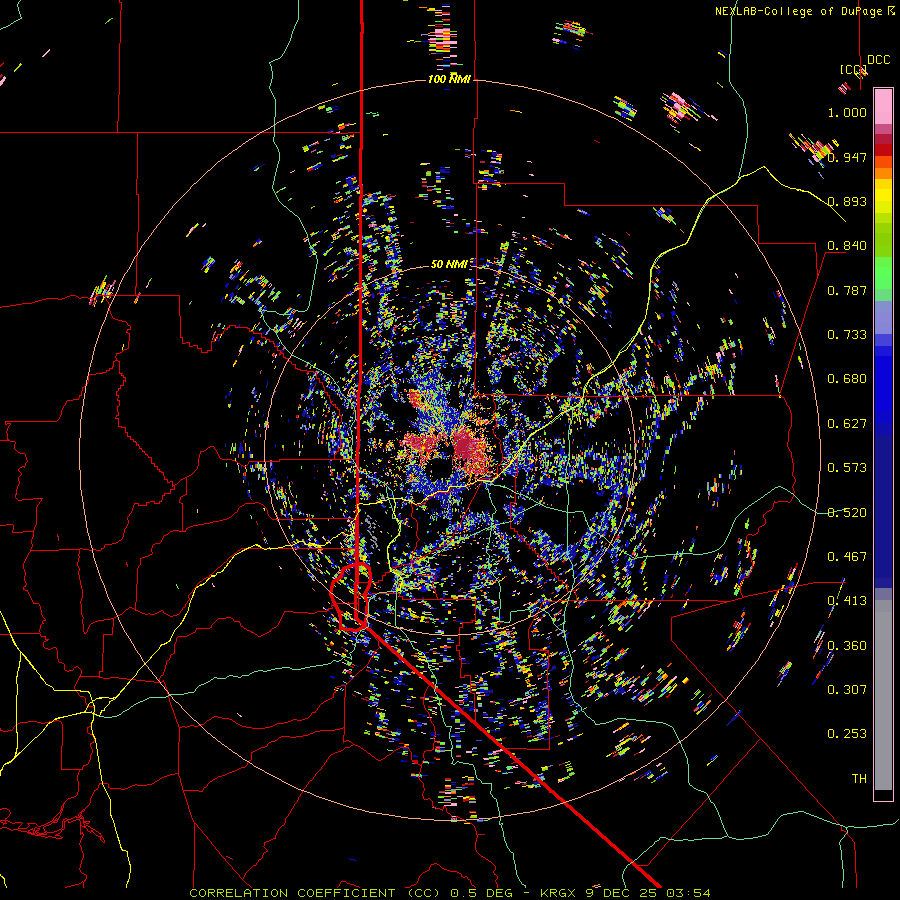The height and width of the screenshot is (900, 900).
Task: Click the TH threshold label in legend
Action: click(859, 779)
